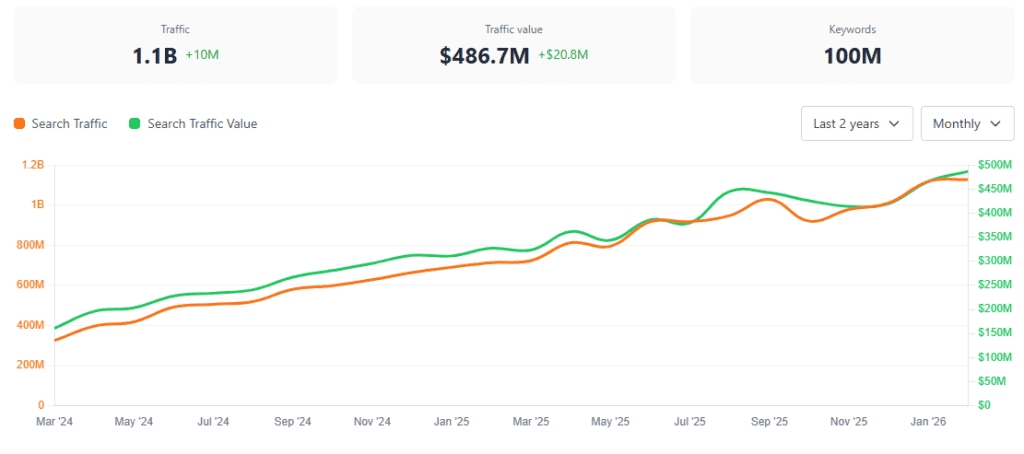The image size is (1024, 454).
Task: Click the $200M right axis value
Action: tap(995, 309)
